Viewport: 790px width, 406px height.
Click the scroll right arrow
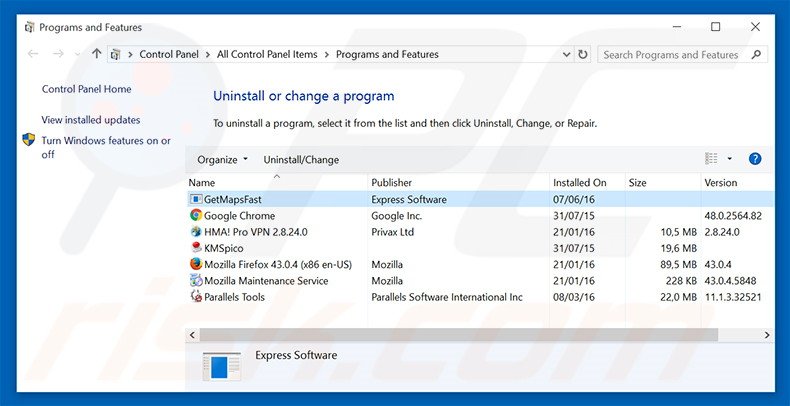click(767, 334)
